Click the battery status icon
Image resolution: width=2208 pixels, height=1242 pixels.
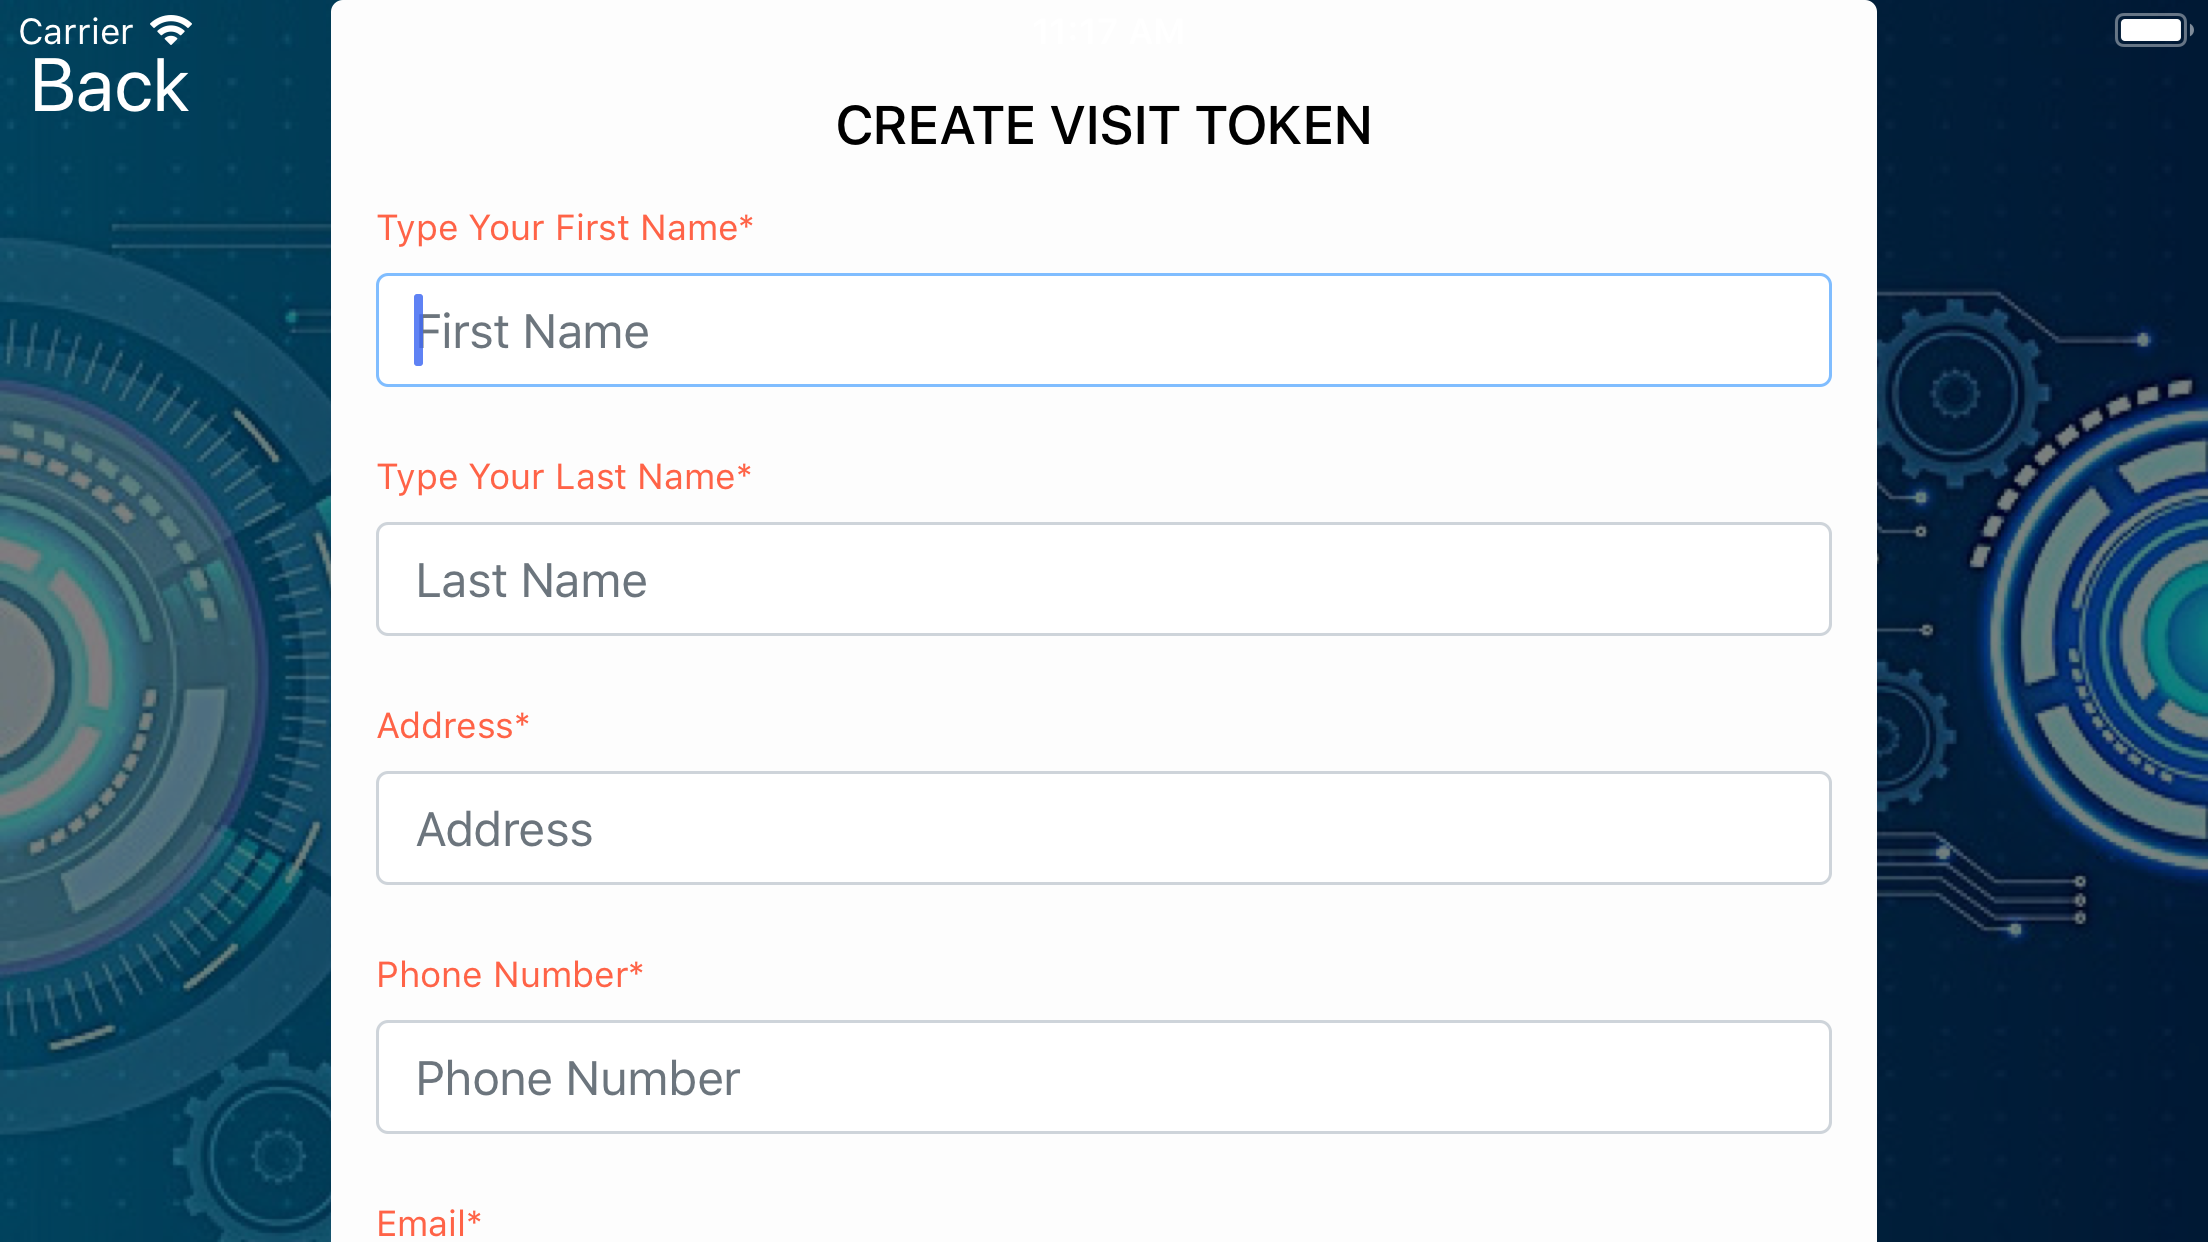tap(2154, 30)
